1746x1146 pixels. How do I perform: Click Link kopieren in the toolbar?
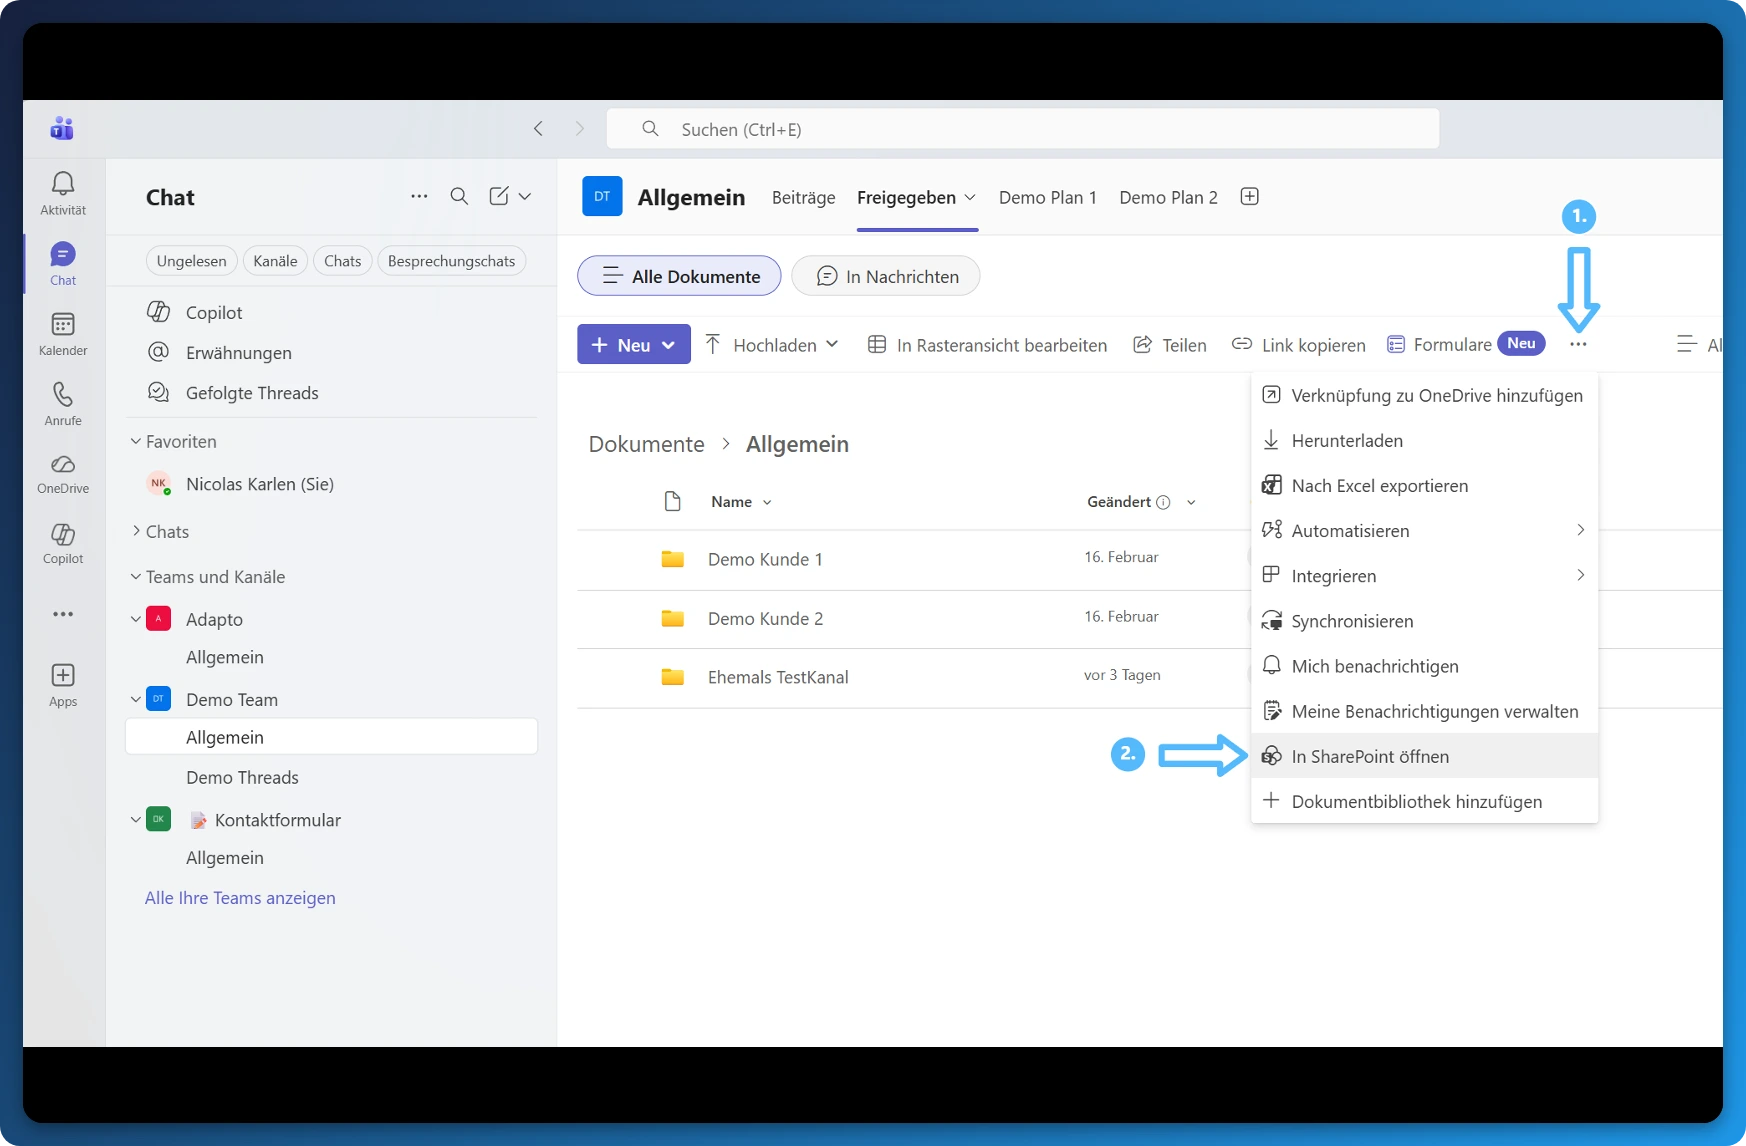point(1298,345)
